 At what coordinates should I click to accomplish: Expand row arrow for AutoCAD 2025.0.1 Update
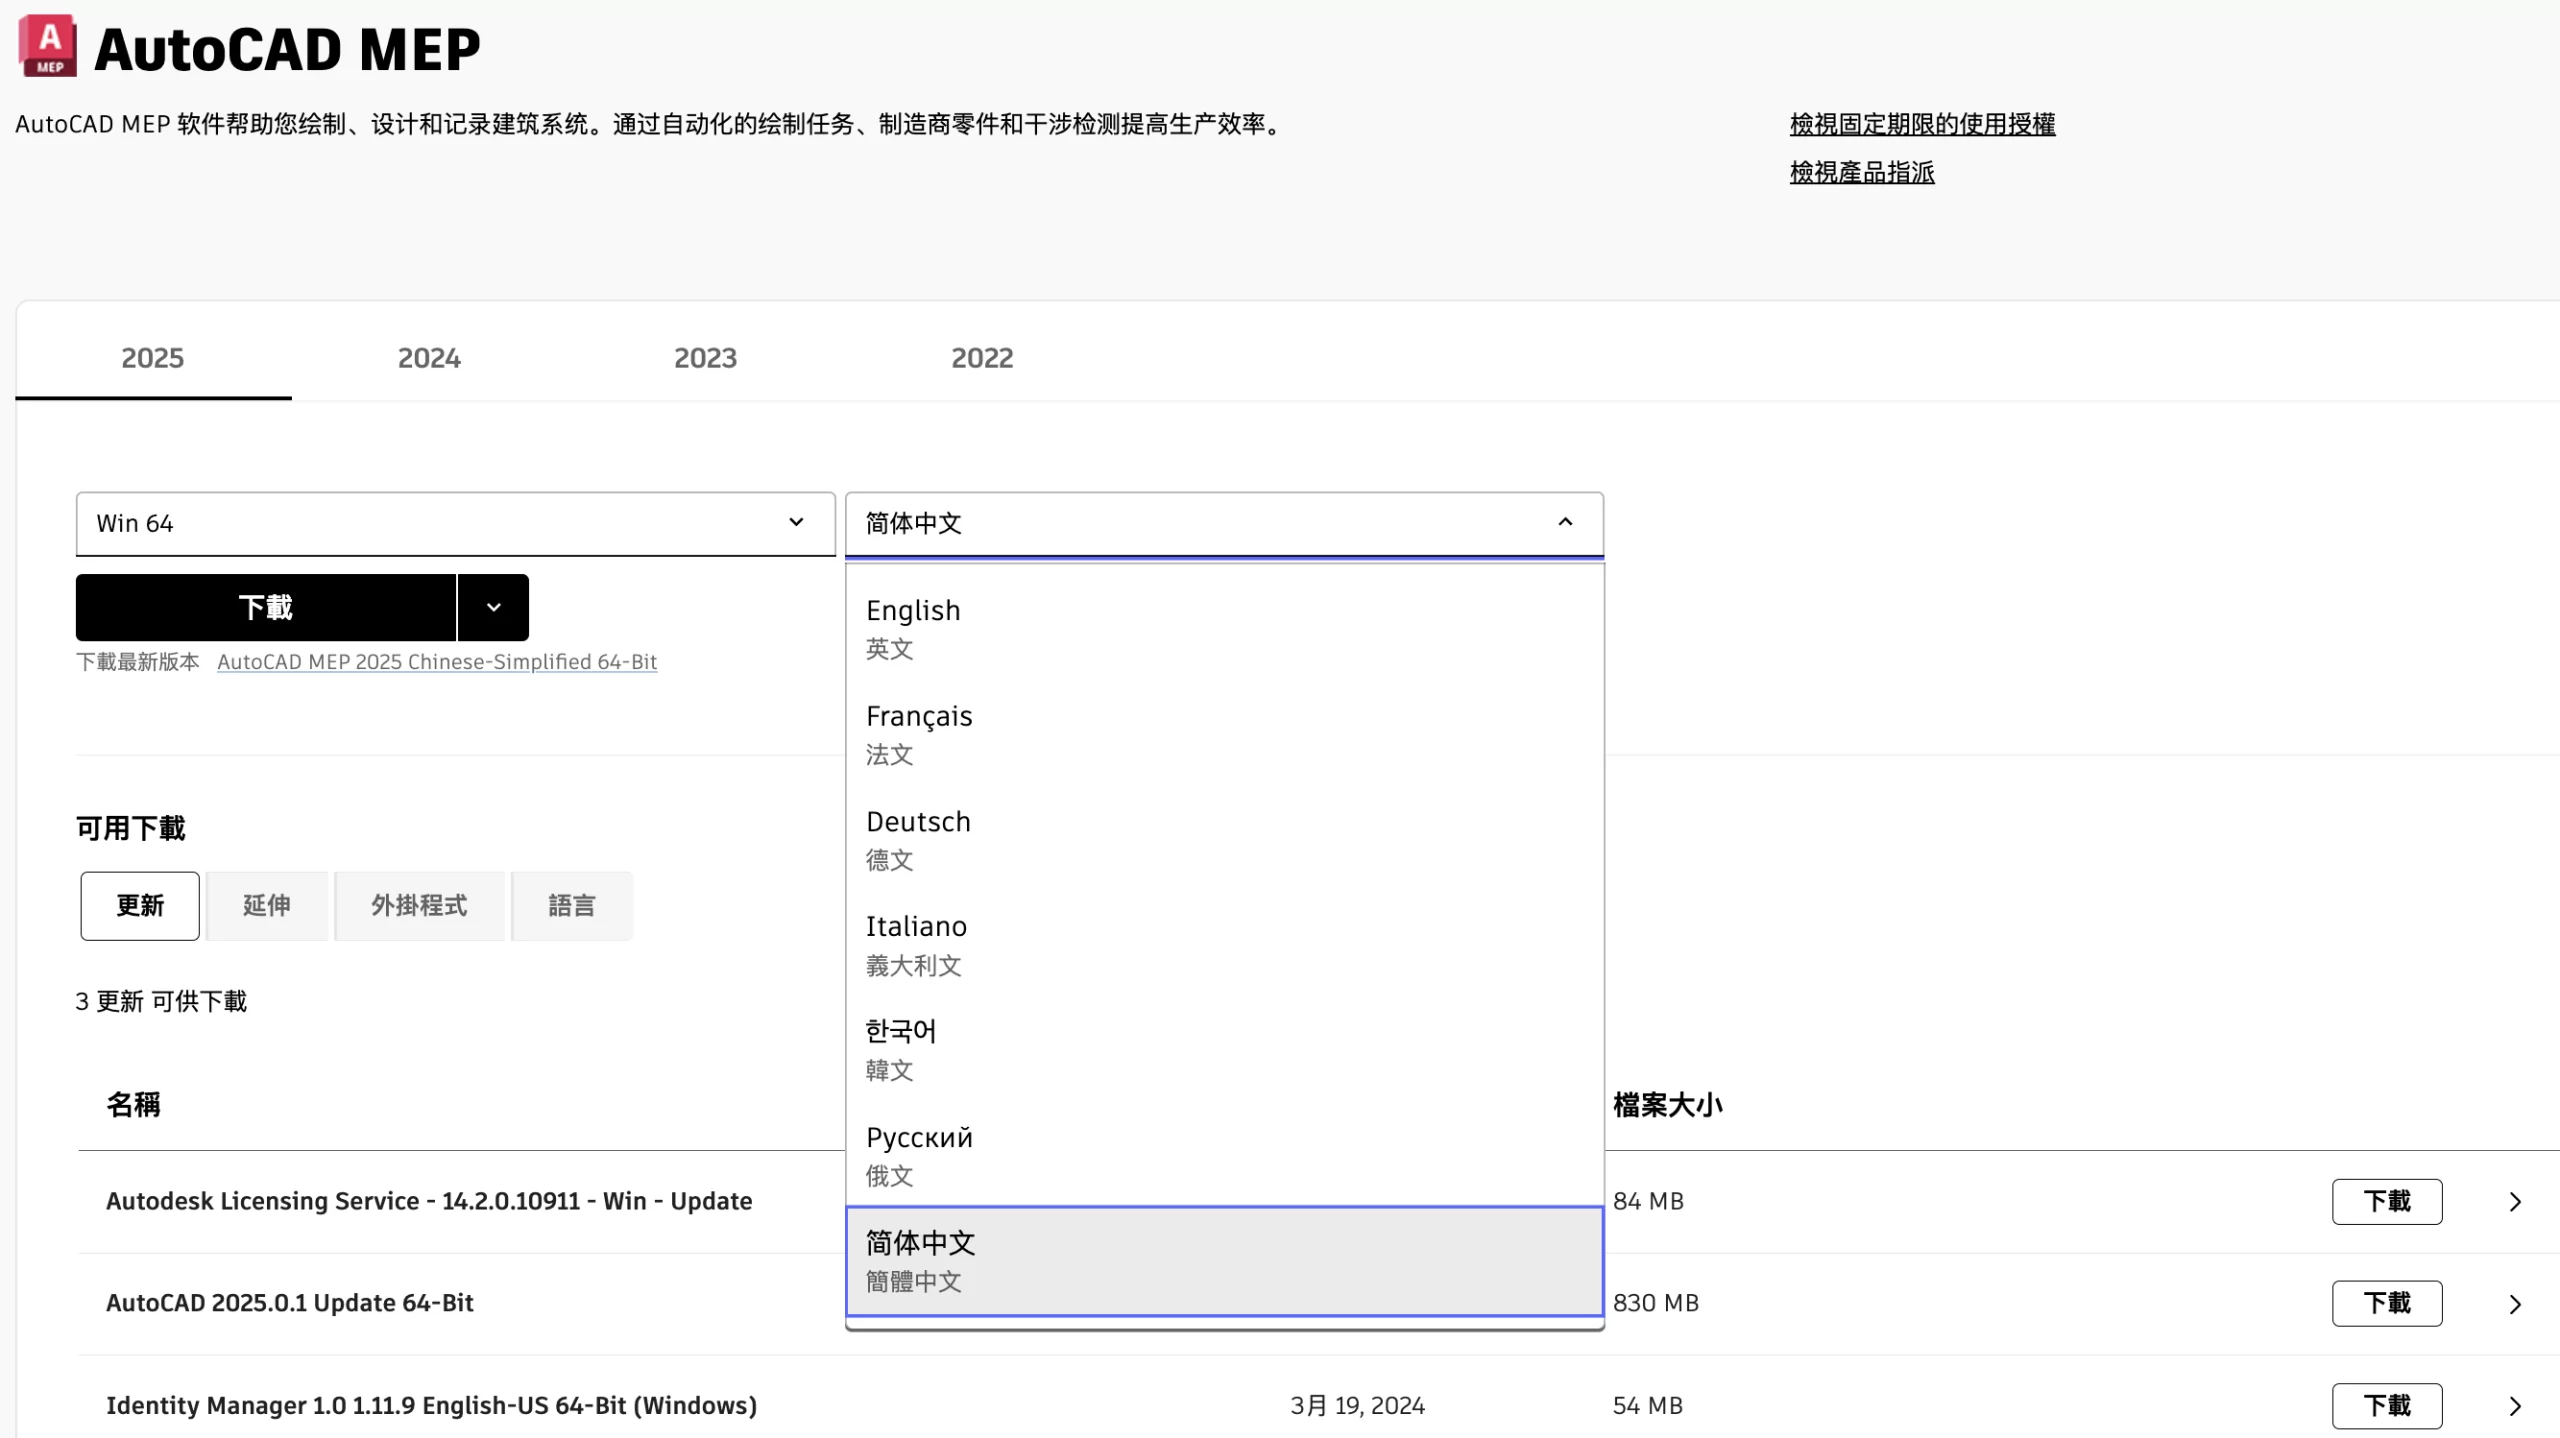[2514, 1303]
